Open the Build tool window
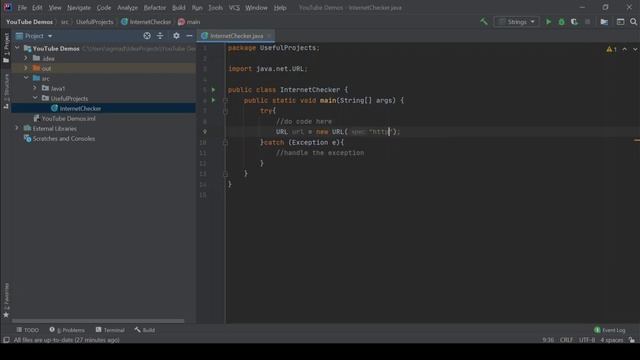The height and width of the screenshot is (360, 640). [x=145, y=330]
